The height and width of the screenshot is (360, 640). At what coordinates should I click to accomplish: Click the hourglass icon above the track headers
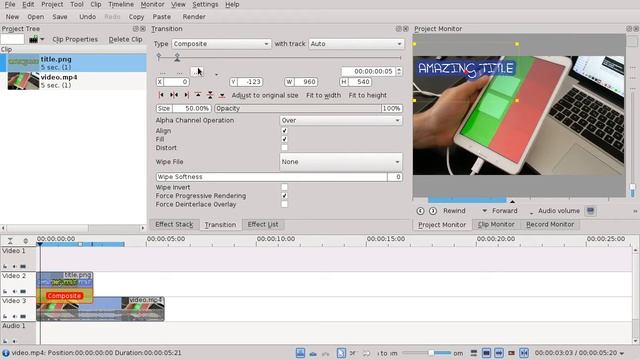10,241
